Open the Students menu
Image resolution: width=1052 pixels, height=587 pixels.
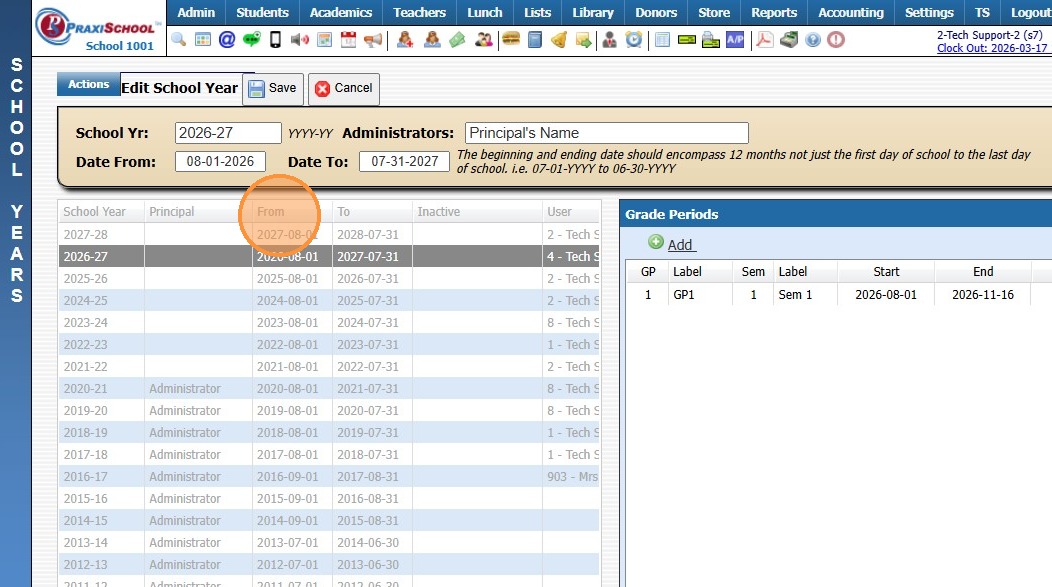click(x=262, y=13)
